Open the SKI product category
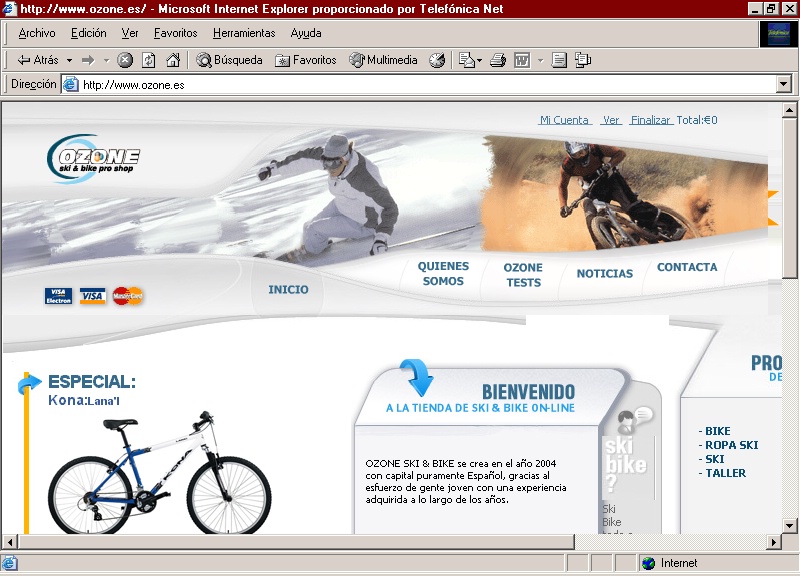Viewport: 800px width, 576px height. click(x=714, y=459)
